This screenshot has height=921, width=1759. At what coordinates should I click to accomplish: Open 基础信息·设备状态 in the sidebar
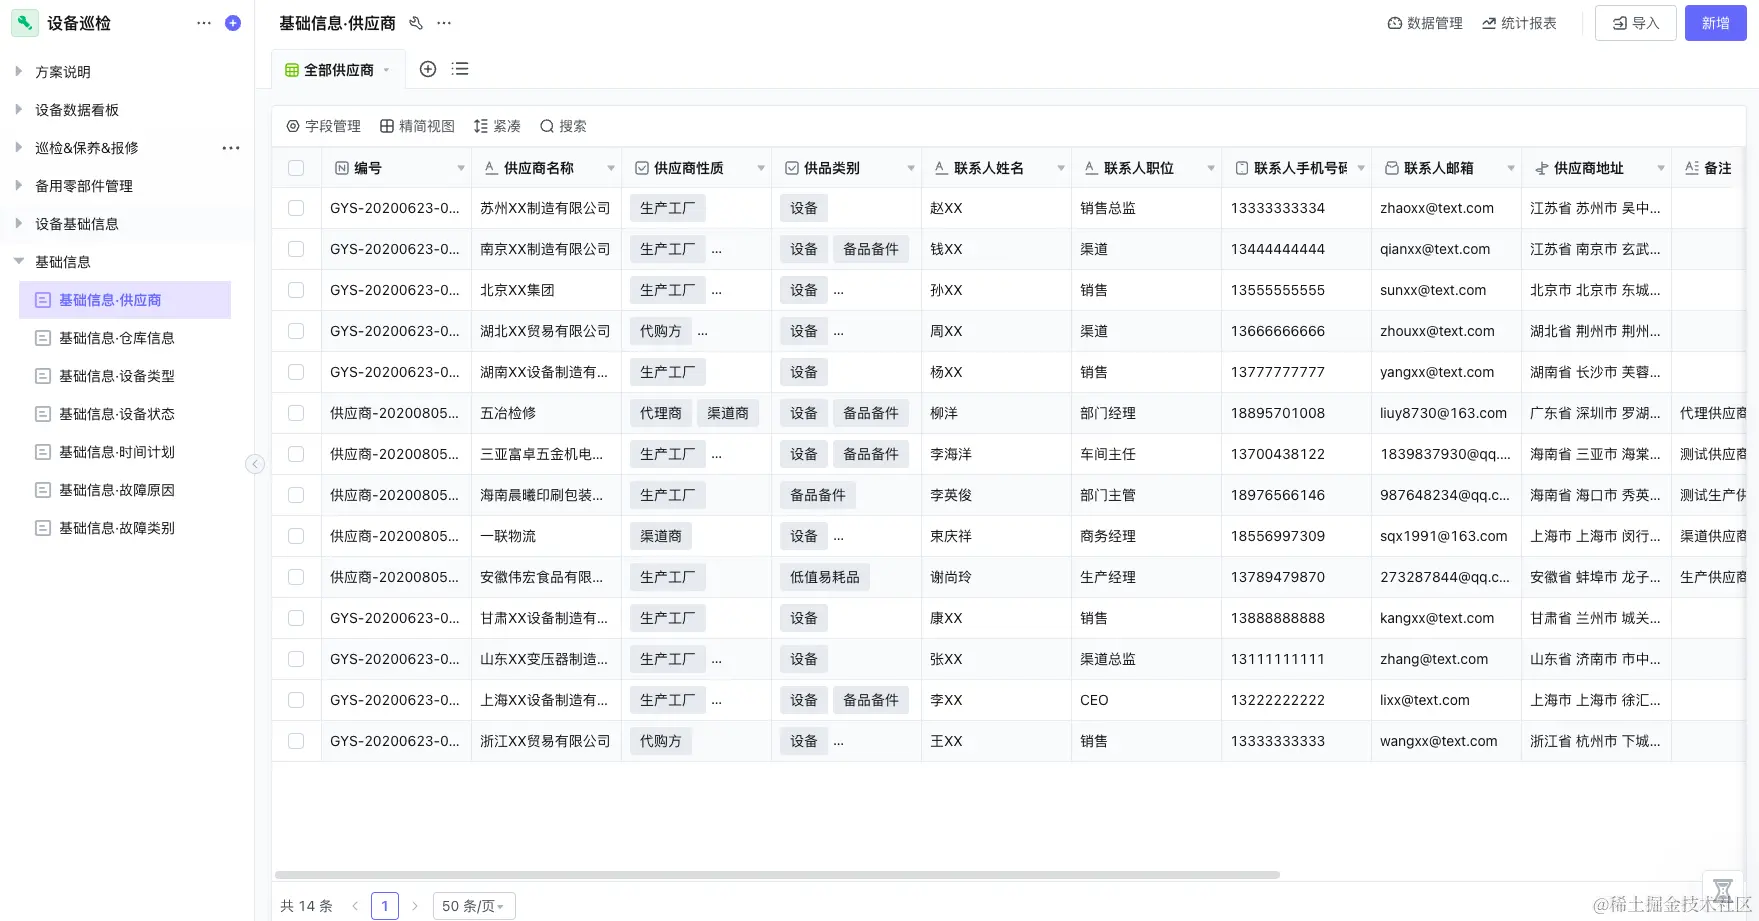125,414
